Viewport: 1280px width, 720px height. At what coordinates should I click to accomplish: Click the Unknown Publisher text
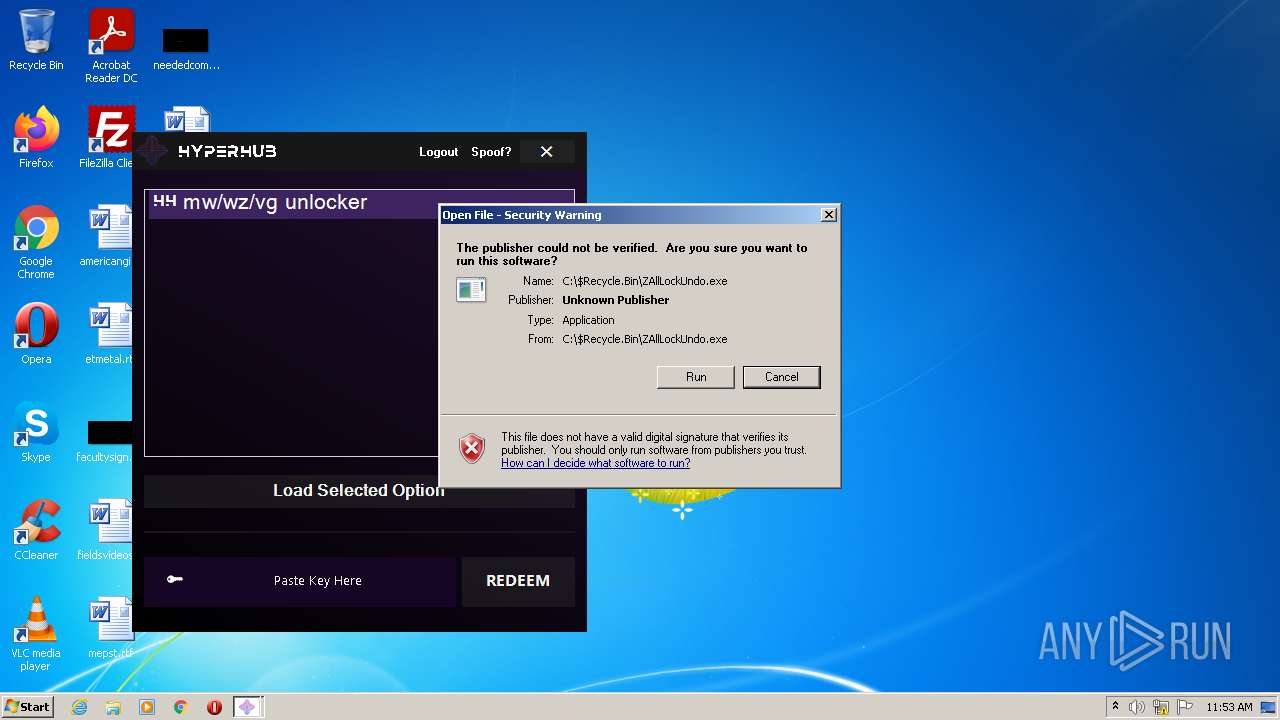(615, 300)
